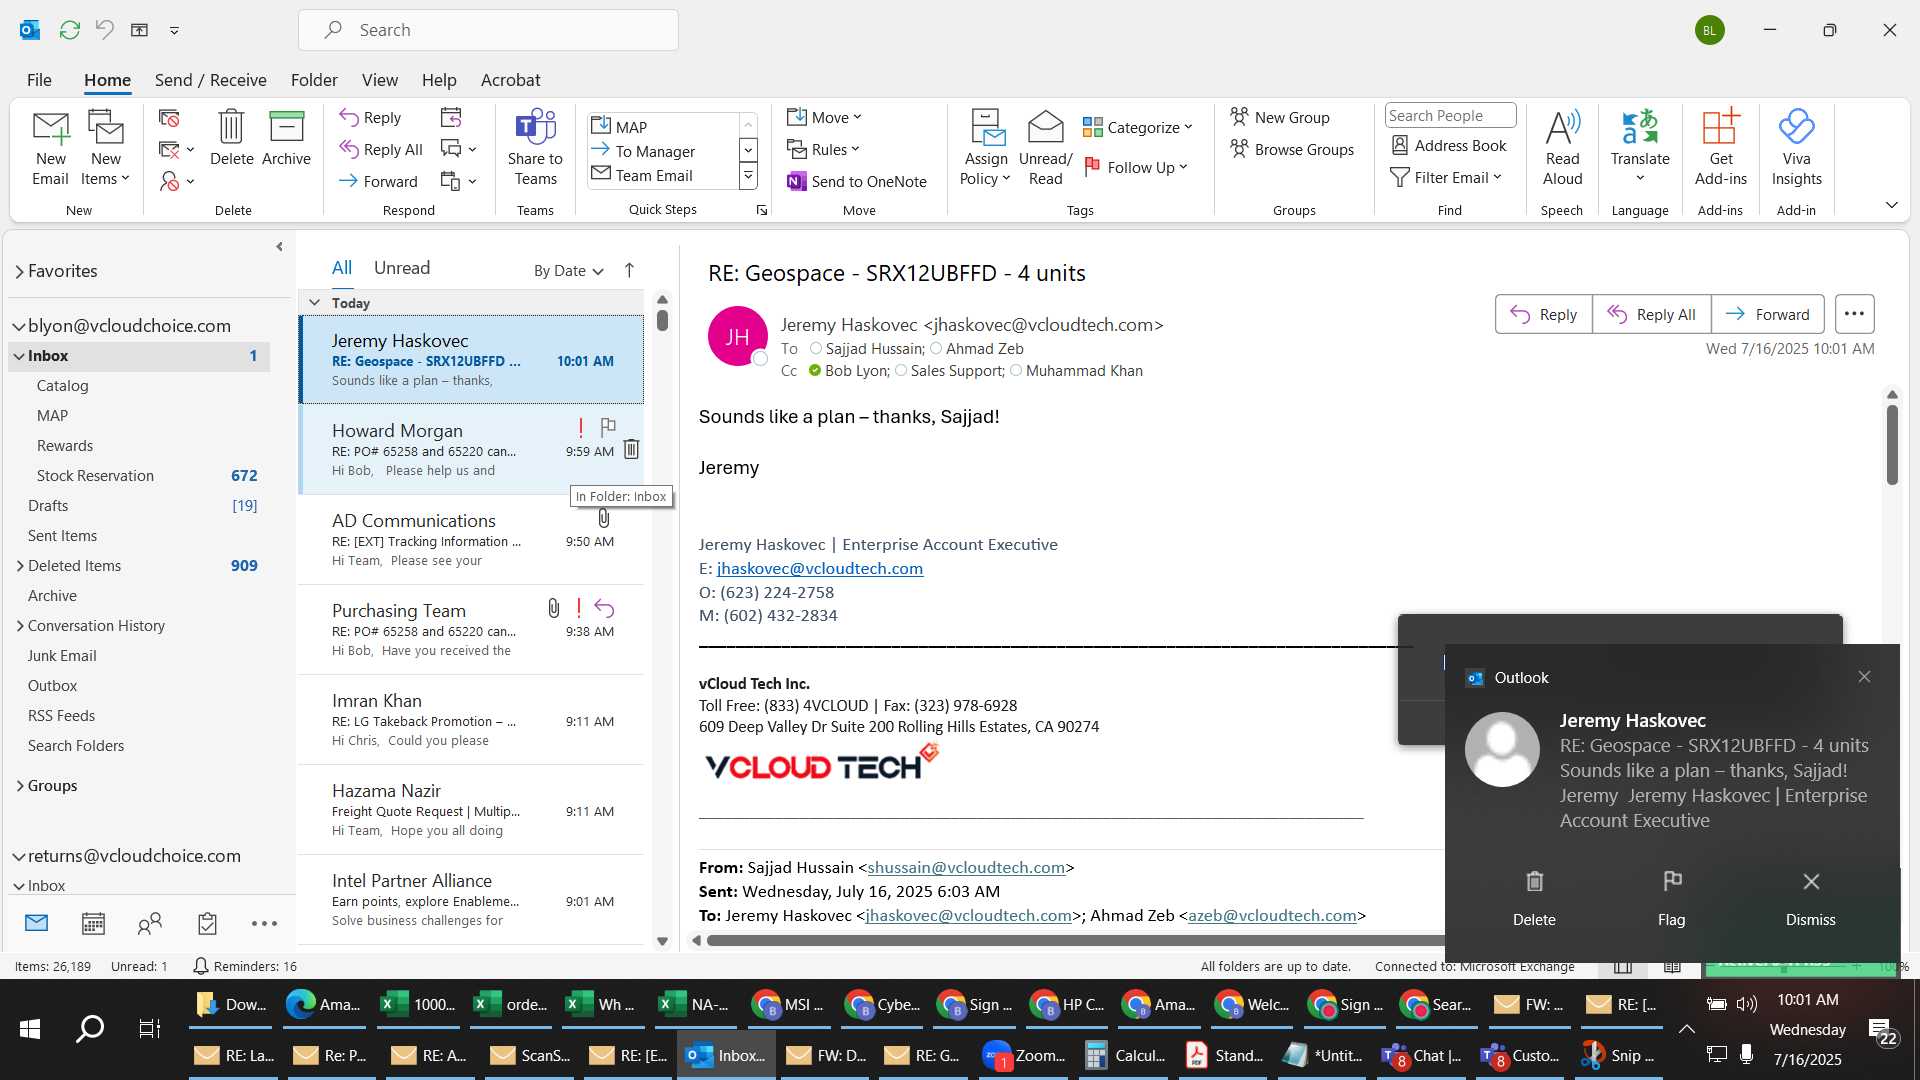Click the shussain@vcloudtech.com link
The width and height of the screenshot is (1920, 1080).
tap(966, 867)
